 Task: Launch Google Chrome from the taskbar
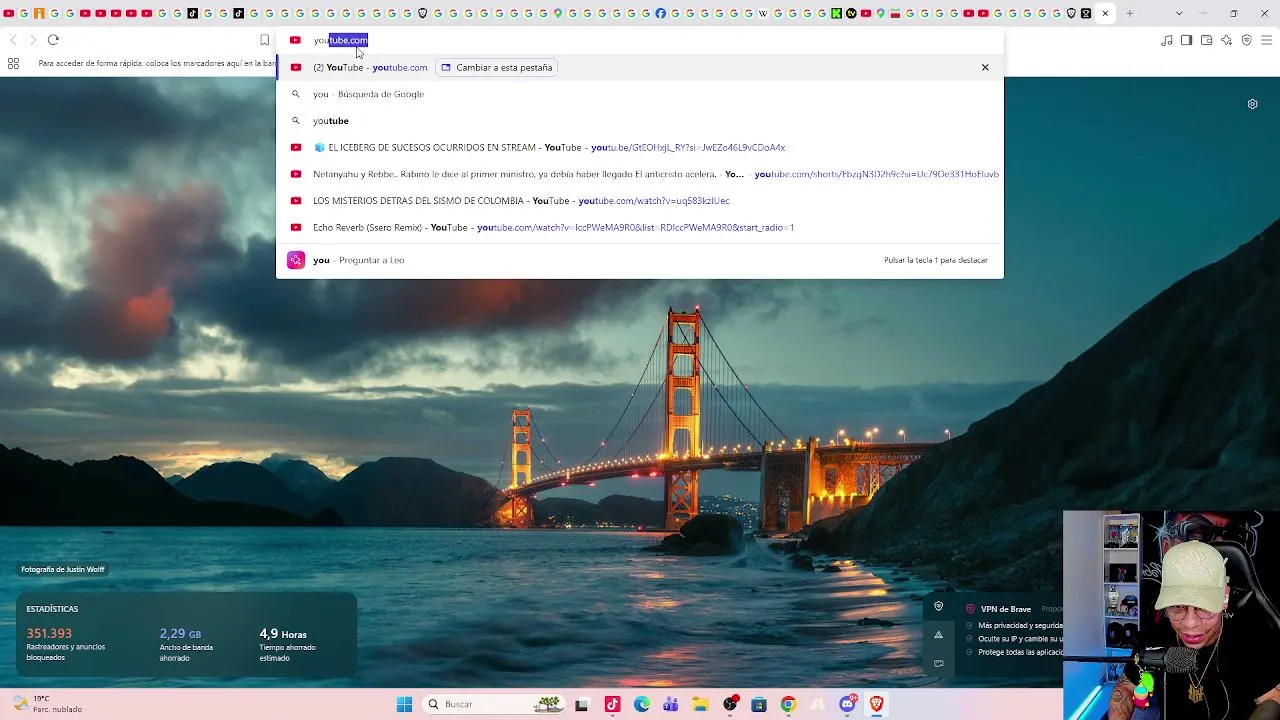(788, 704)
